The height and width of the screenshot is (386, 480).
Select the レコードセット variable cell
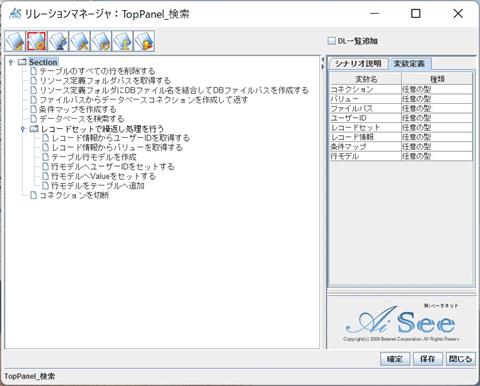pyautogui.click(x=366, y=127)
